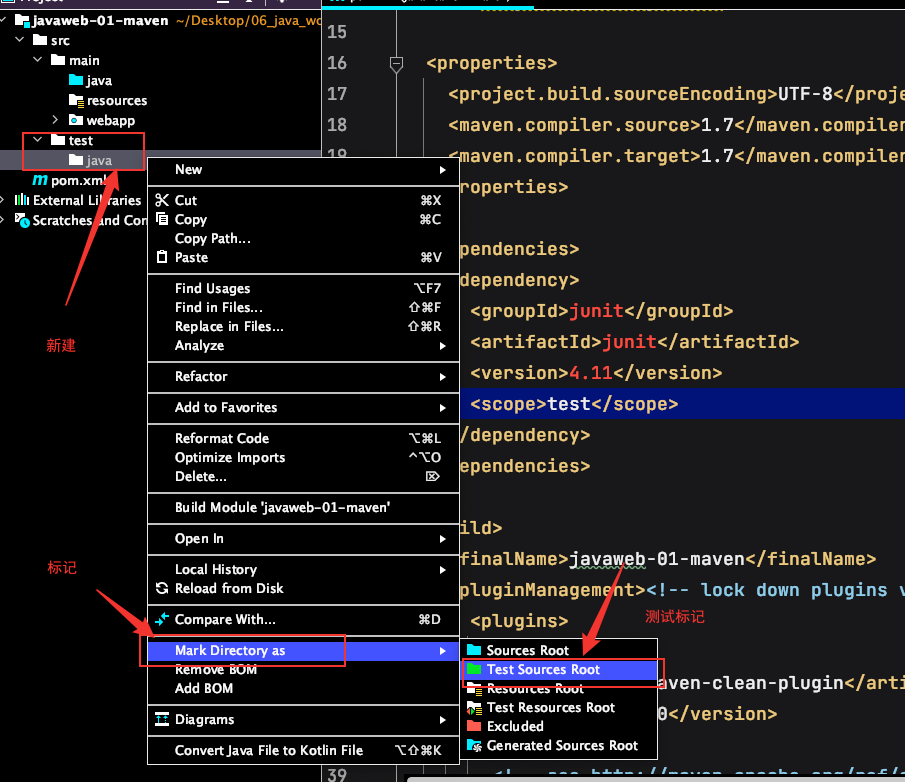Click line number 17 in gutter

coord(337,93)
